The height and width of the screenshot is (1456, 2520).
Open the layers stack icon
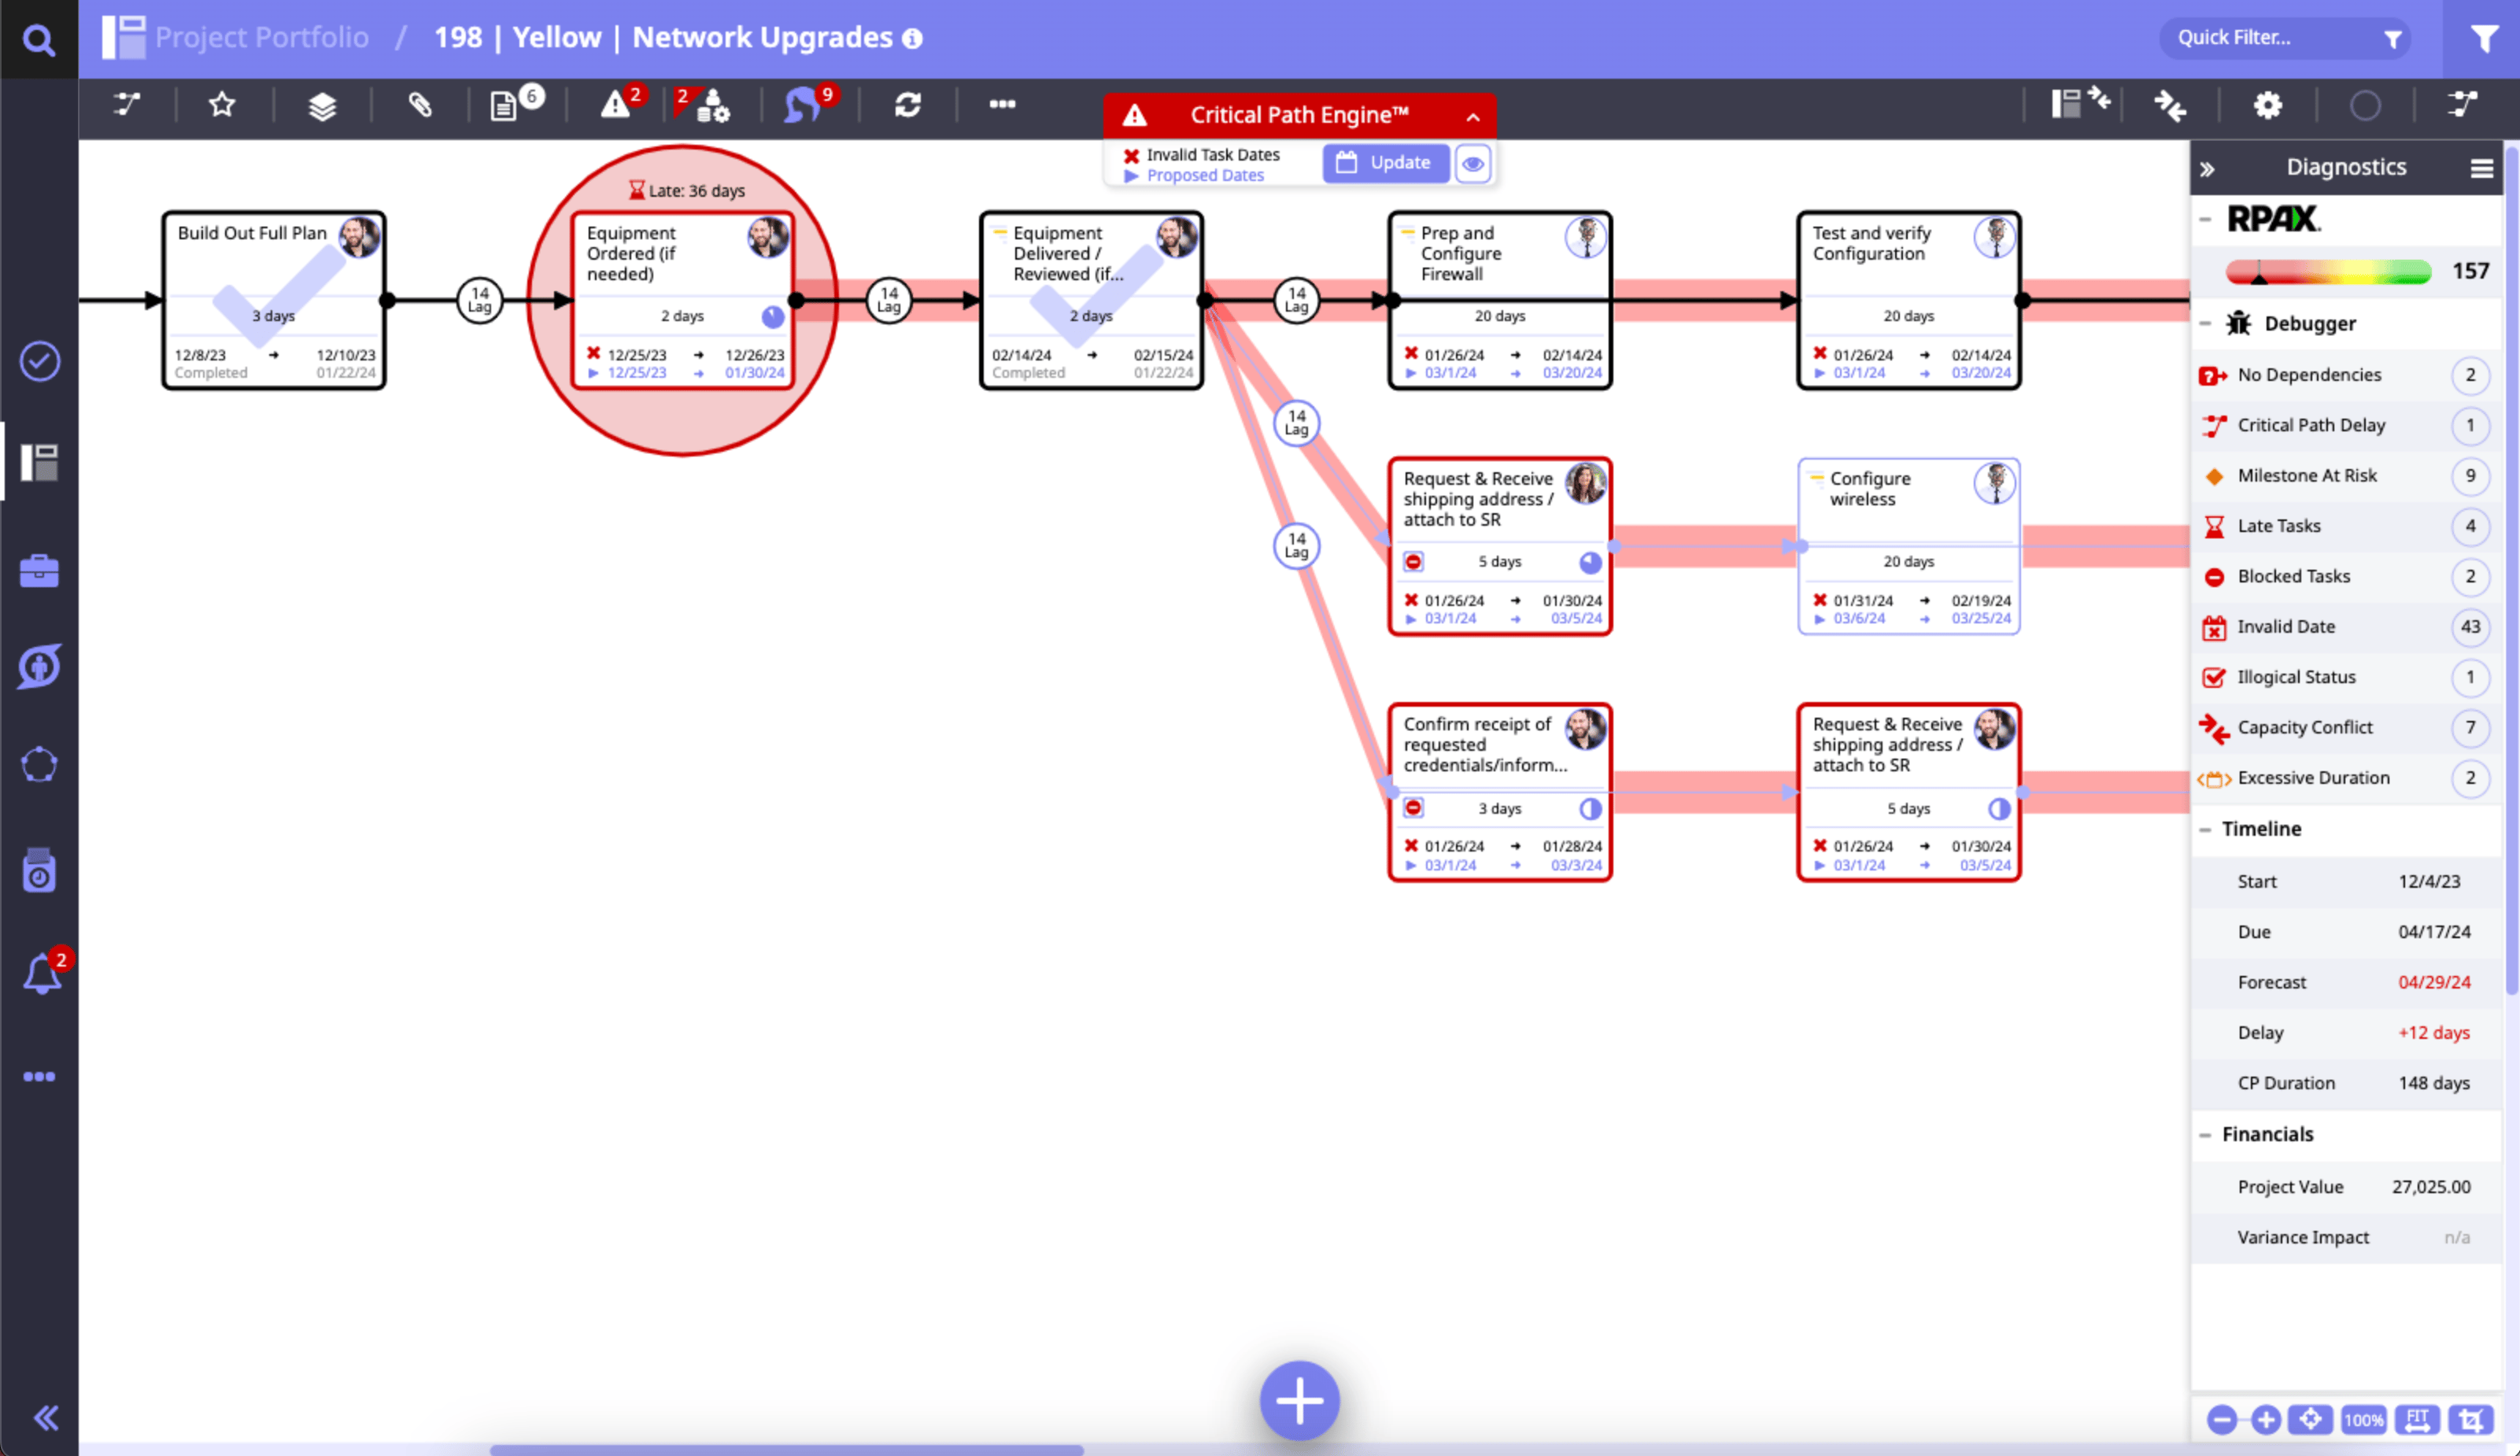[x=322, y=105]
